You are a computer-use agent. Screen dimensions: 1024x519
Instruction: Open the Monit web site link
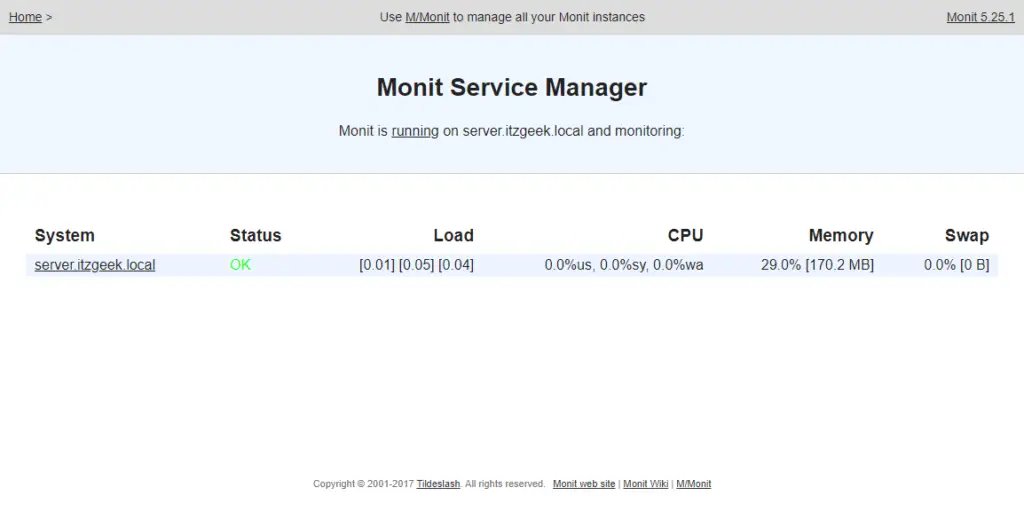[x=584, y=484]
